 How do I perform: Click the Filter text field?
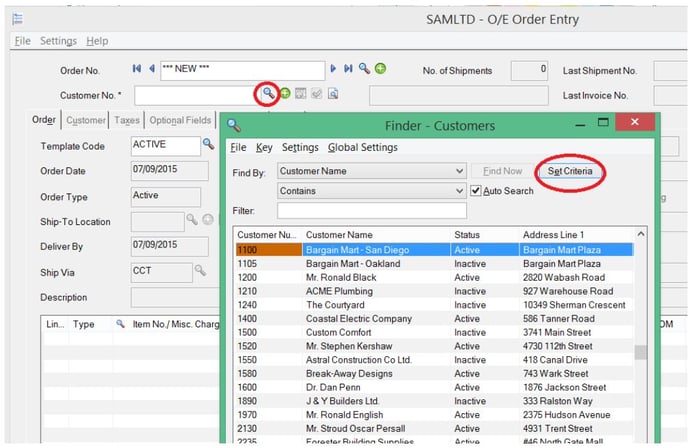click(372, 211)
